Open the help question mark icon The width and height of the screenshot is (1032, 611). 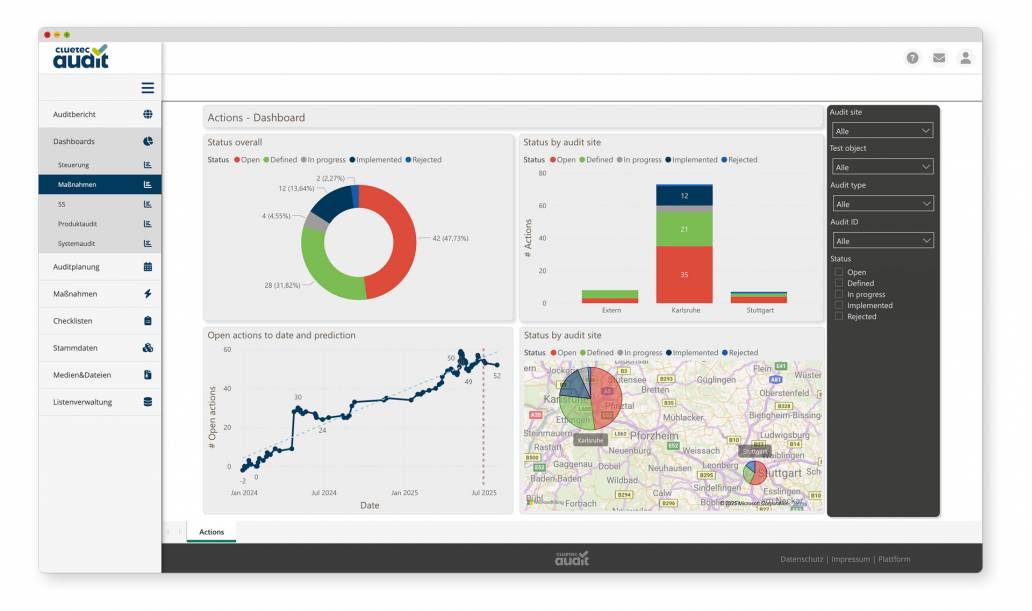pyautogui.click(x=912, y=58)
